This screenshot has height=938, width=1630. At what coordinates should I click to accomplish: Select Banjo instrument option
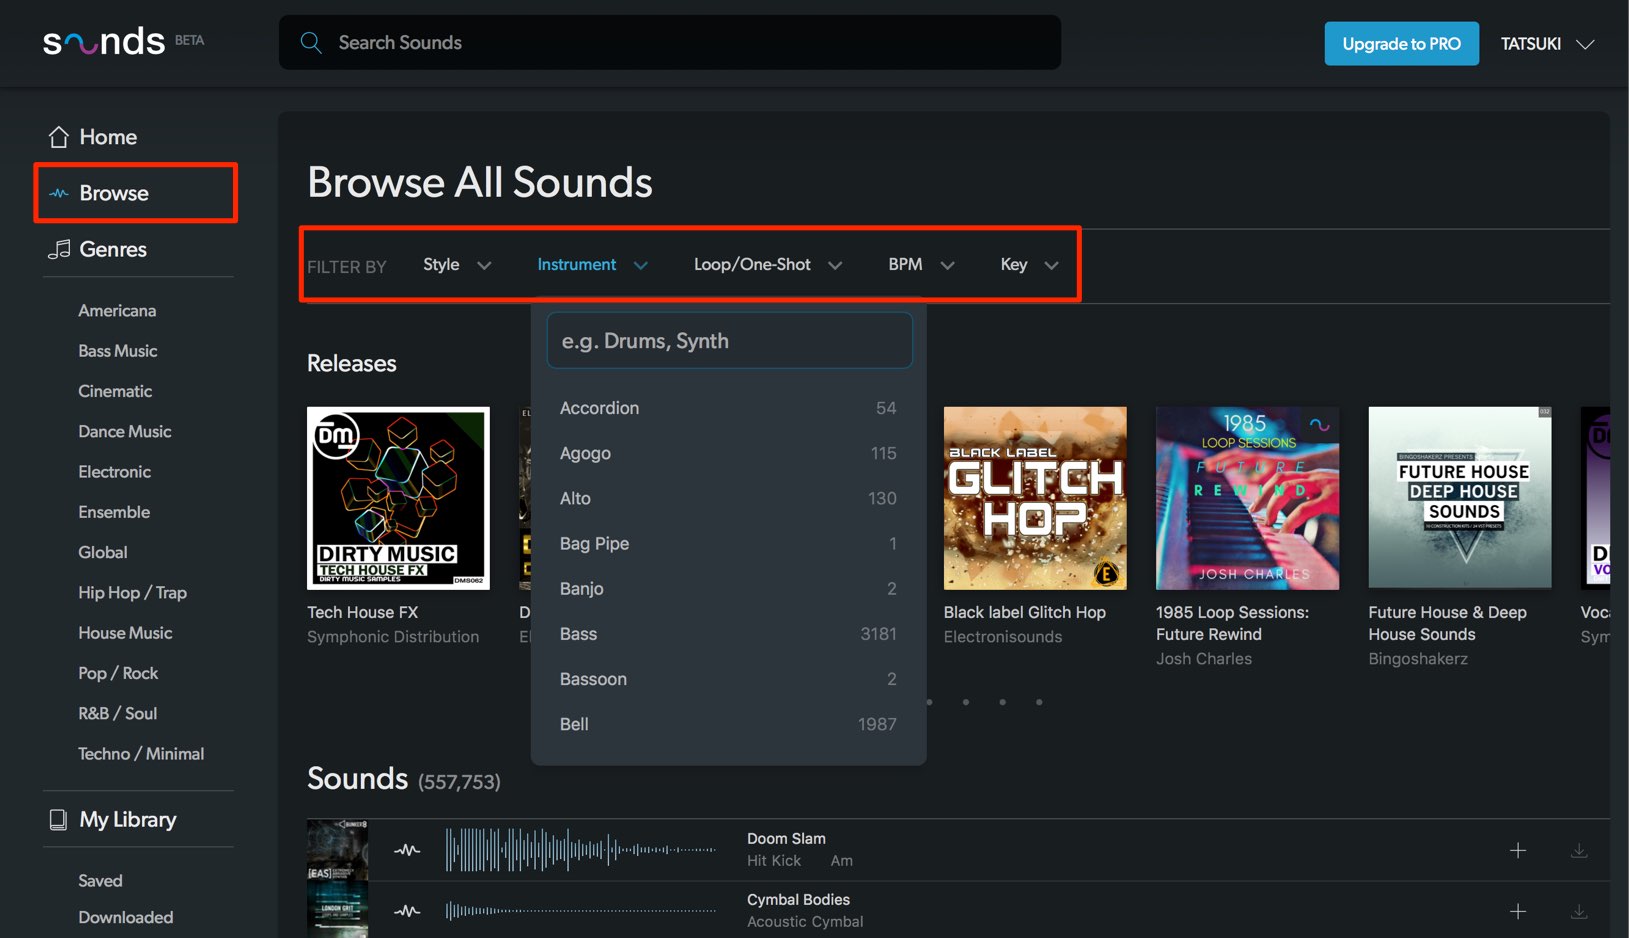(728, 588)
